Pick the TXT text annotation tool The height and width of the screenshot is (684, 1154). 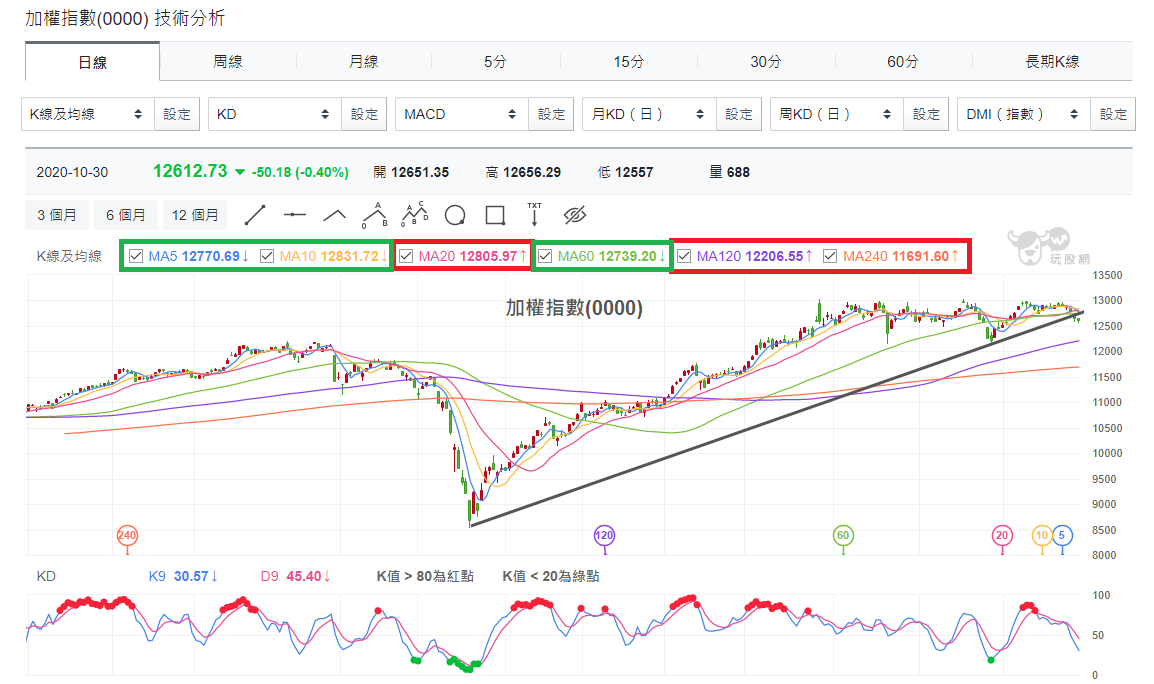pyautogui.click(x=534, y=214)
